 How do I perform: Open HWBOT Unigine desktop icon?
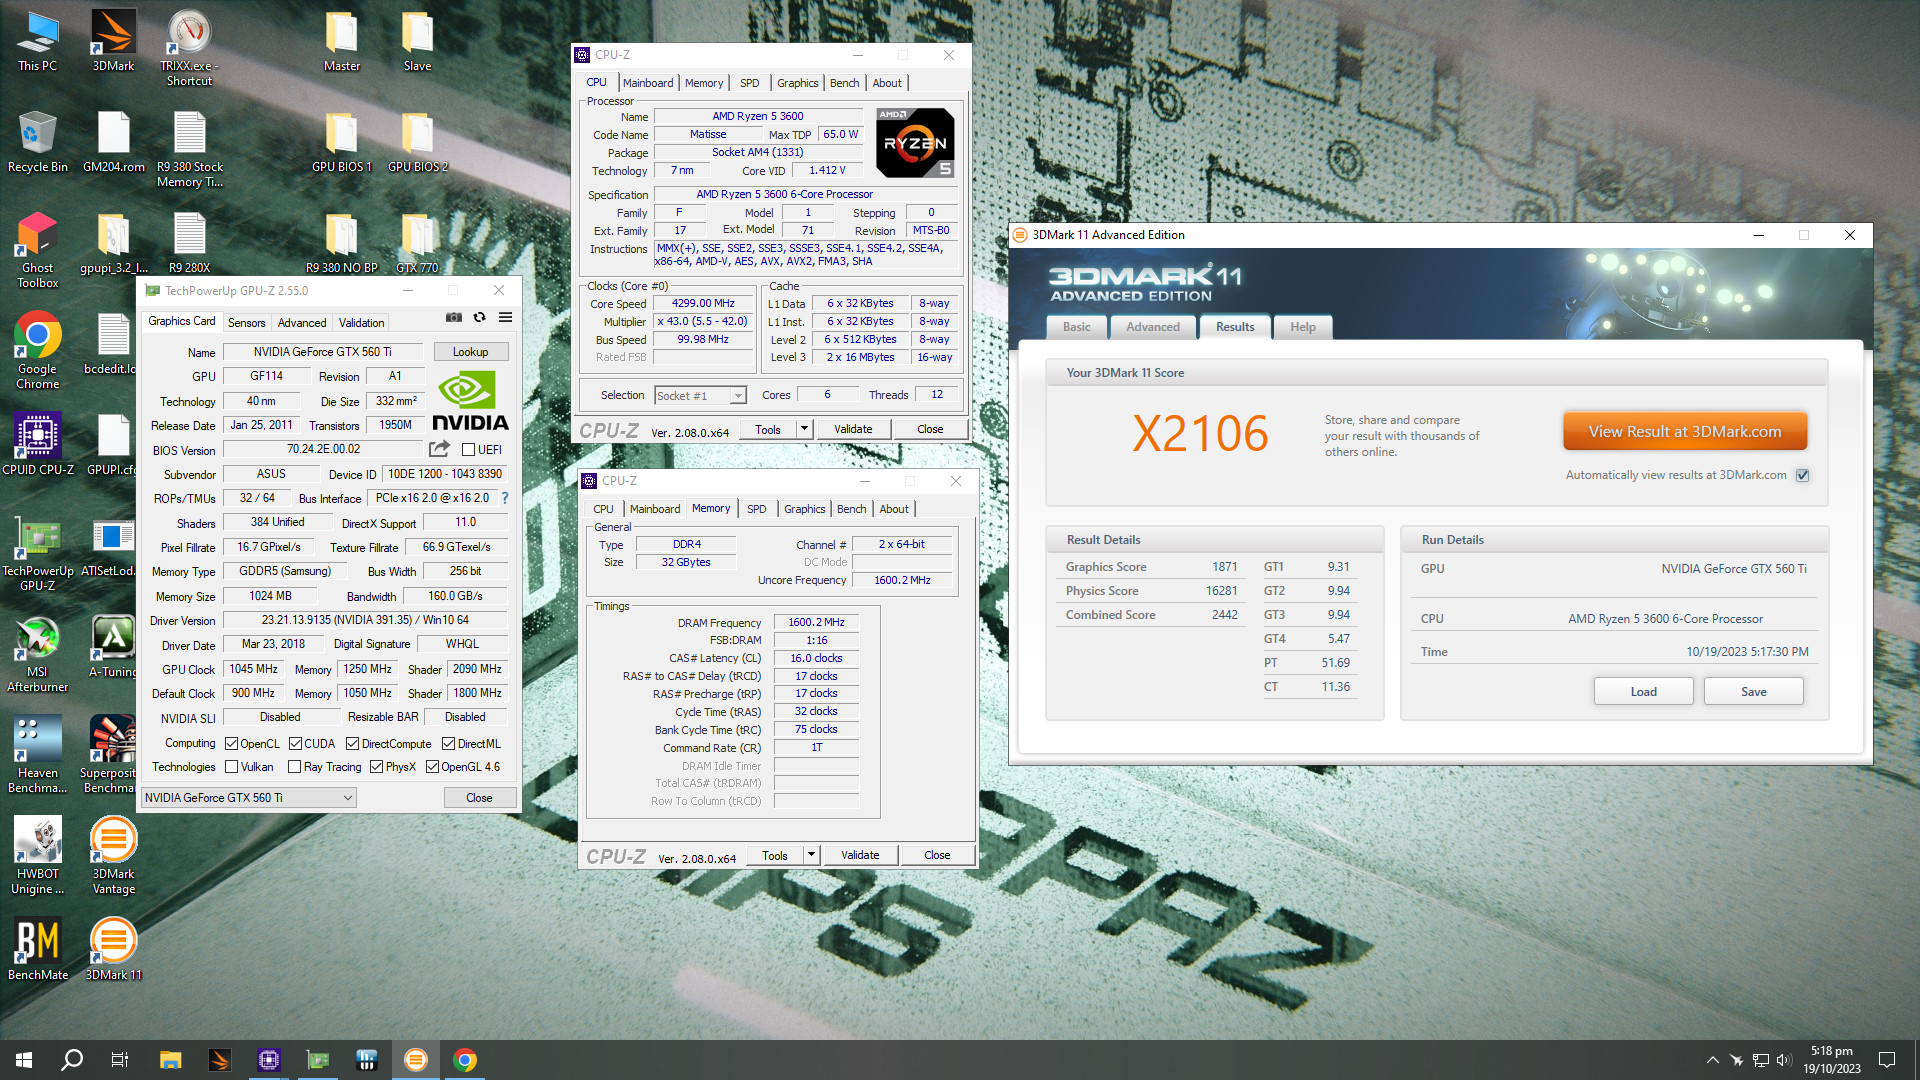(38, 856)
